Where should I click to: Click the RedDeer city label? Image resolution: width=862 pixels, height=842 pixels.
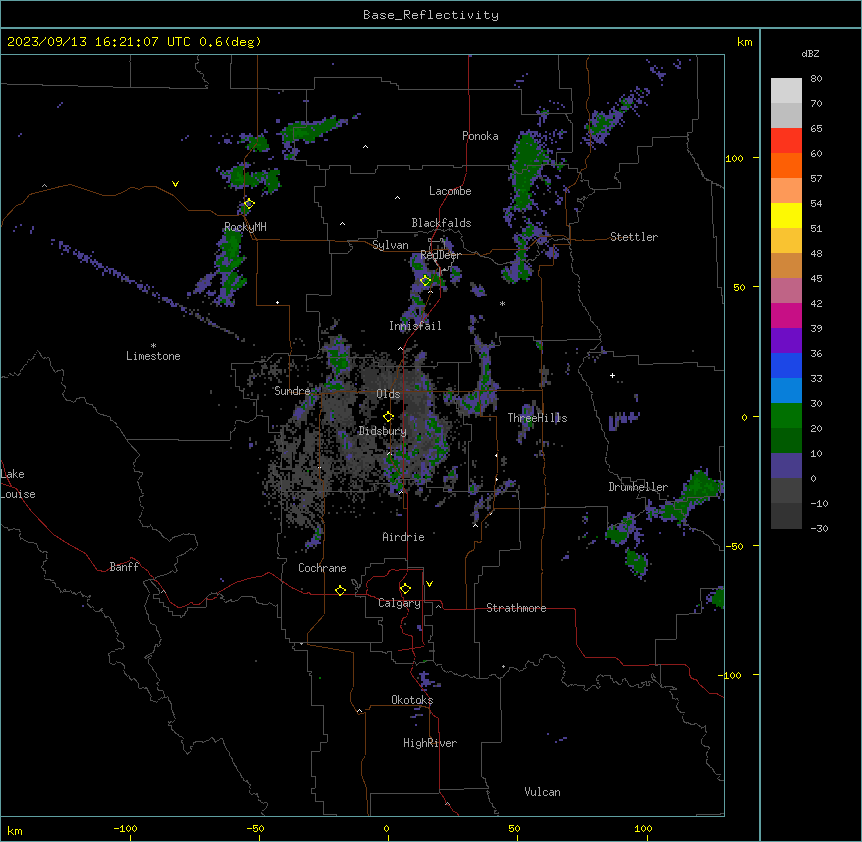(440, 255)
